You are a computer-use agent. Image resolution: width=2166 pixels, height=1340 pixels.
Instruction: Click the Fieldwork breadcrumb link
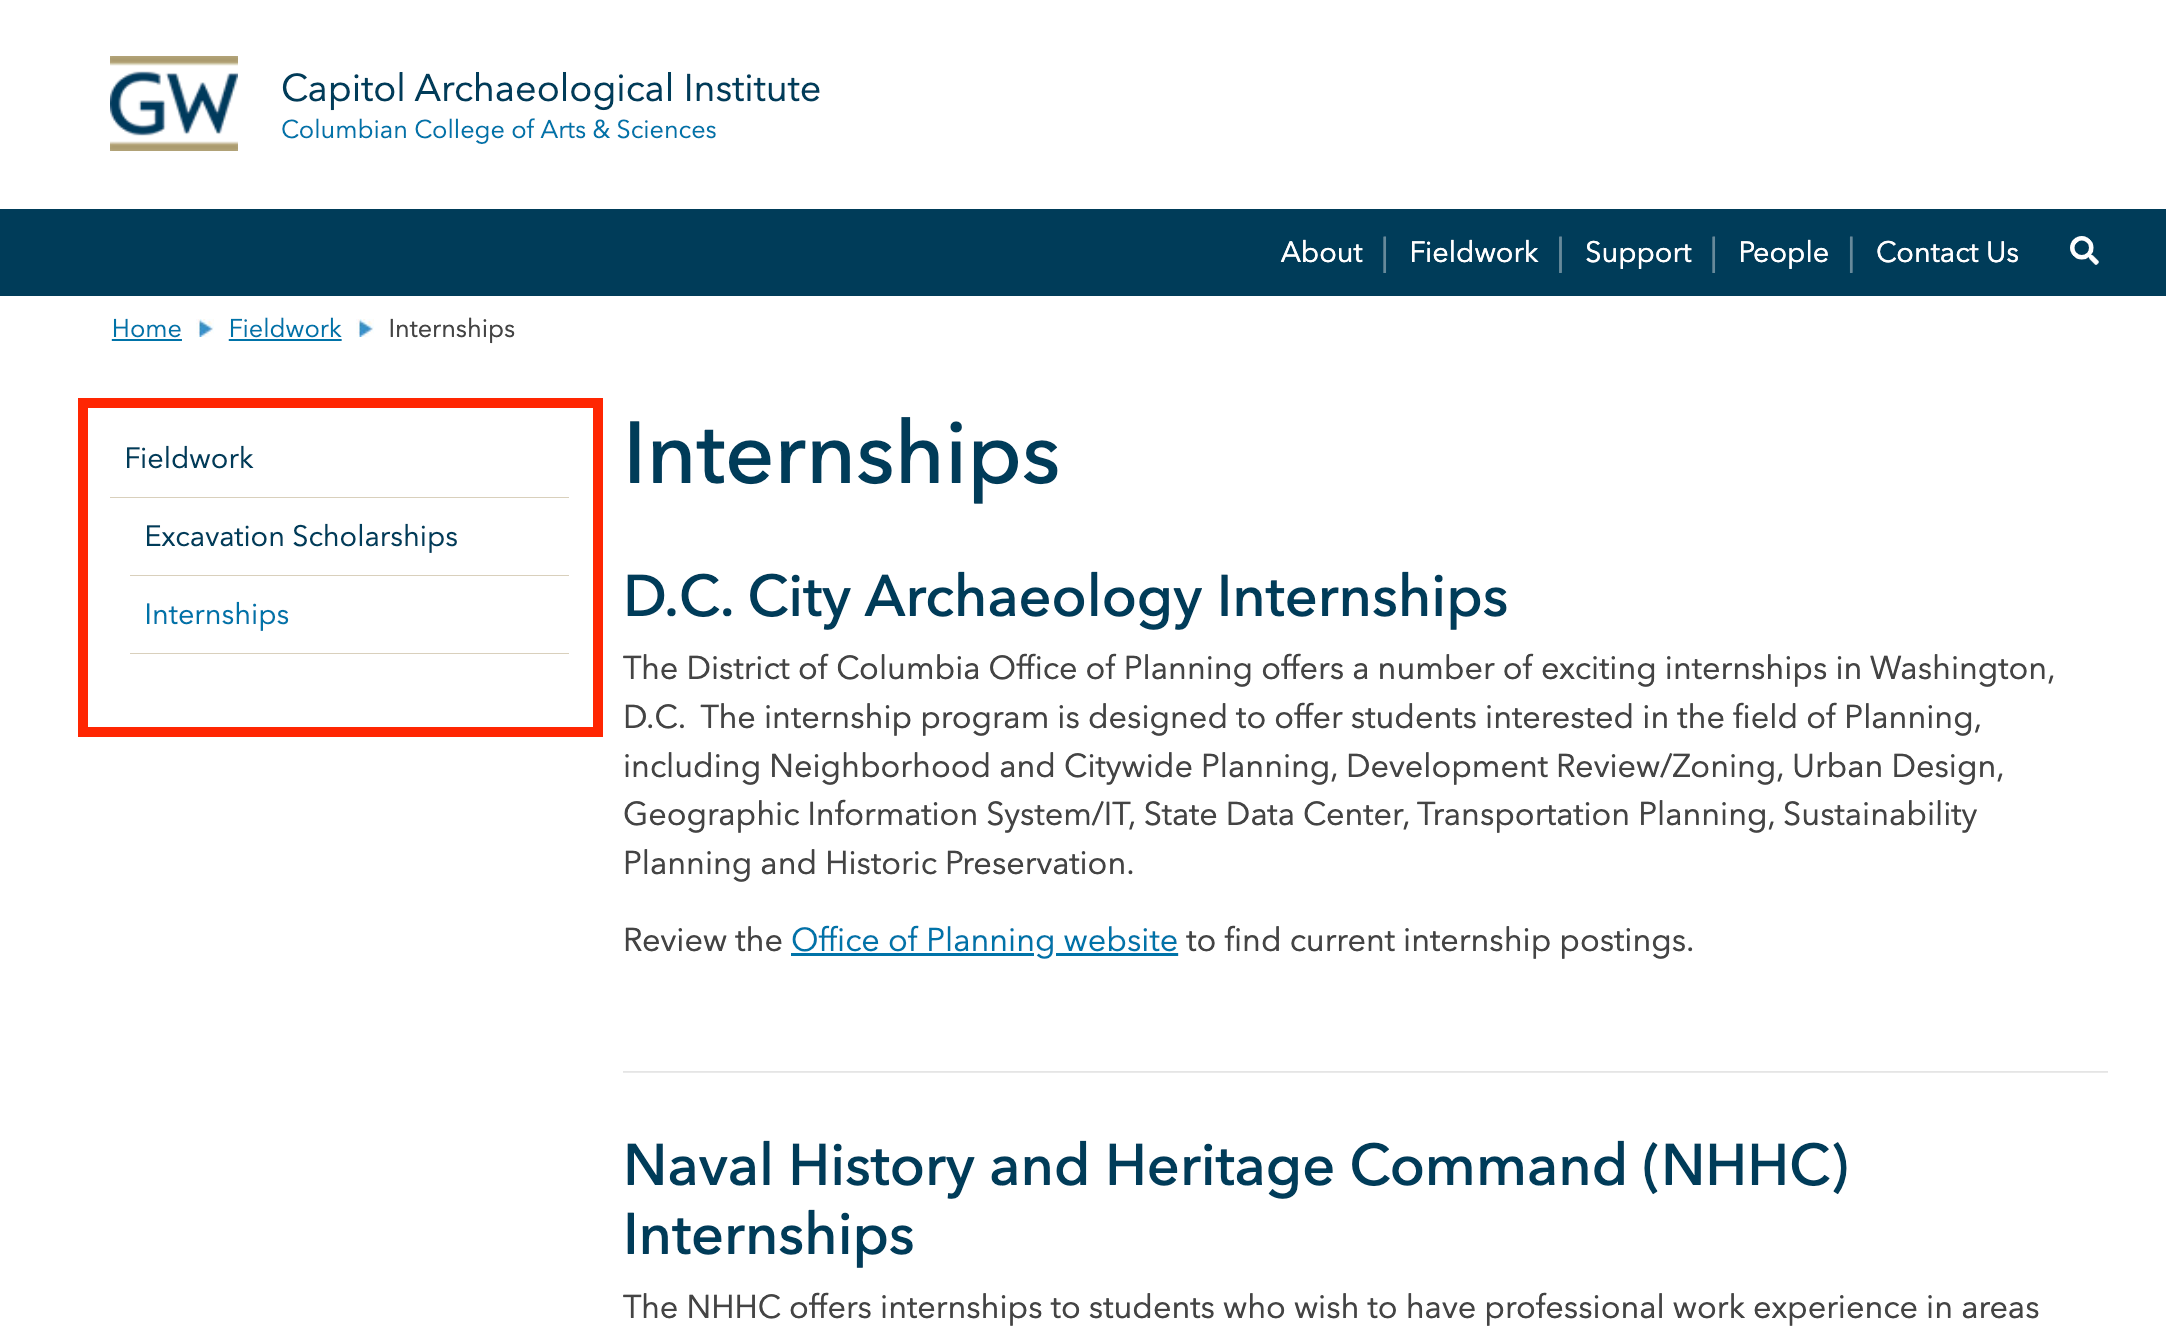285,328
